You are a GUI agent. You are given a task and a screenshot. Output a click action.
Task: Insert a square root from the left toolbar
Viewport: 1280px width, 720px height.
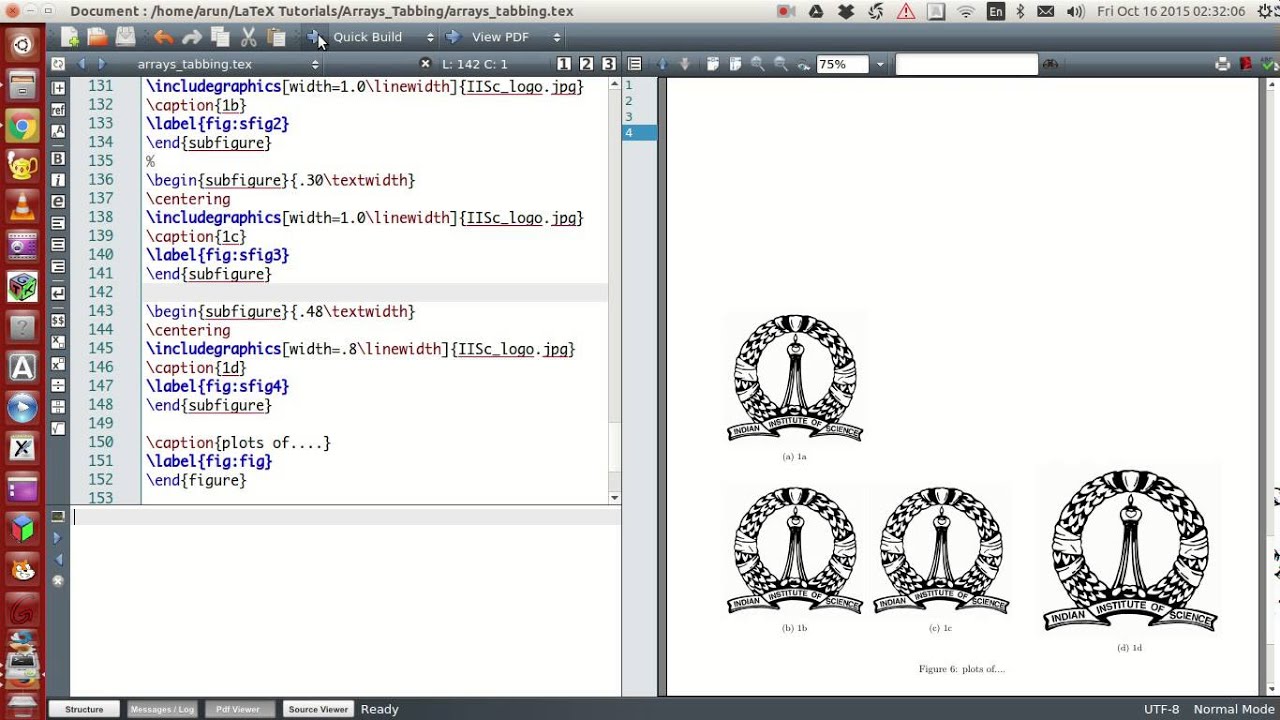tap(58, 428)
